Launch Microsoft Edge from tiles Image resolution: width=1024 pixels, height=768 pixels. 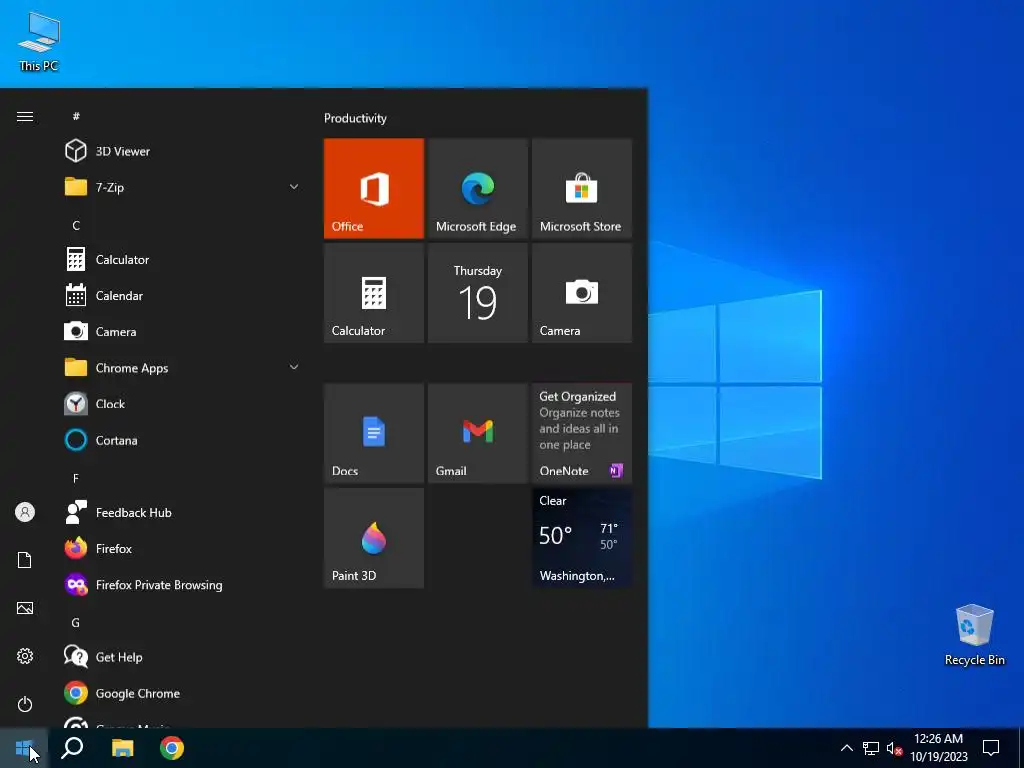[477, 188]
